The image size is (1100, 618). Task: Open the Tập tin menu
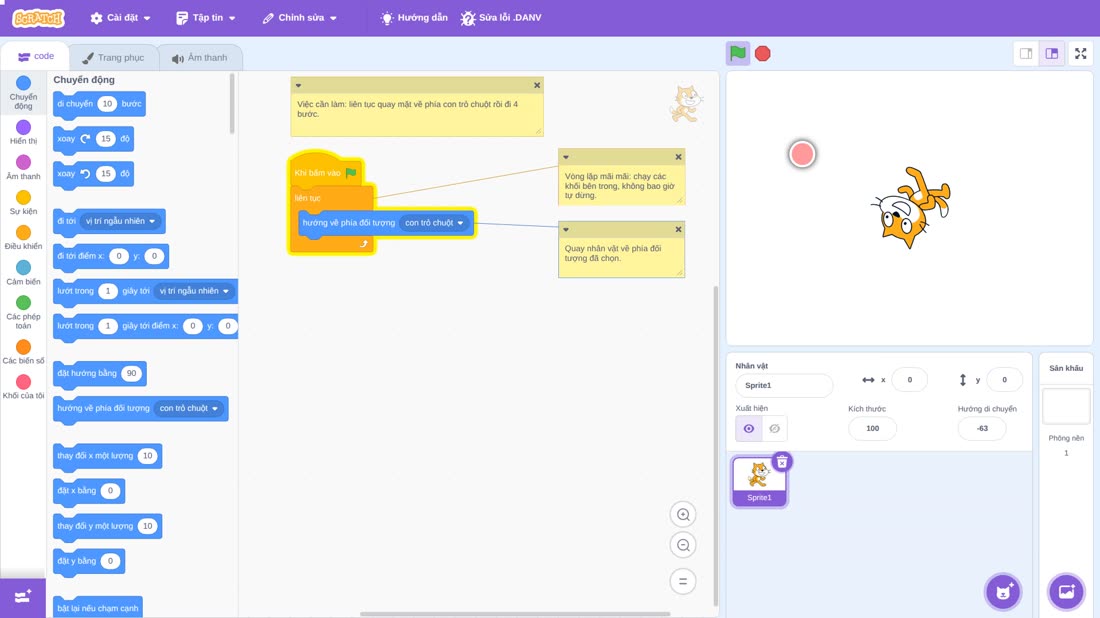206,18
